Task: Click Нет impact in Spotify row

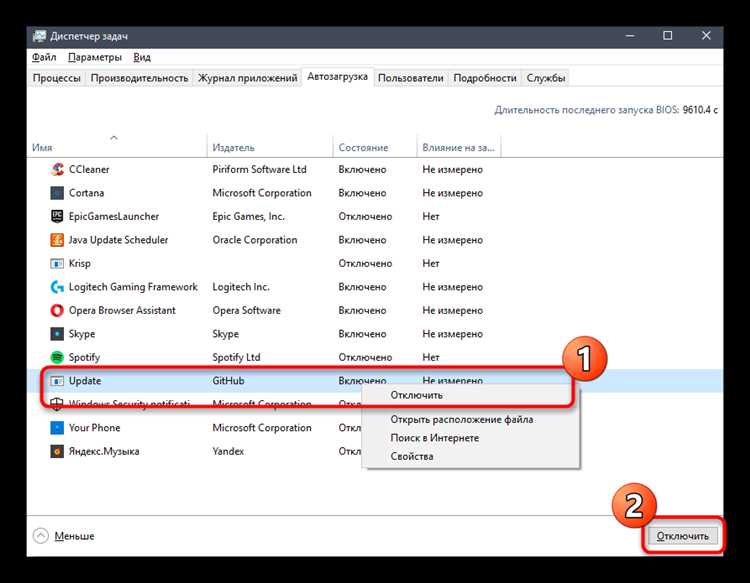Action: [430, 357]
